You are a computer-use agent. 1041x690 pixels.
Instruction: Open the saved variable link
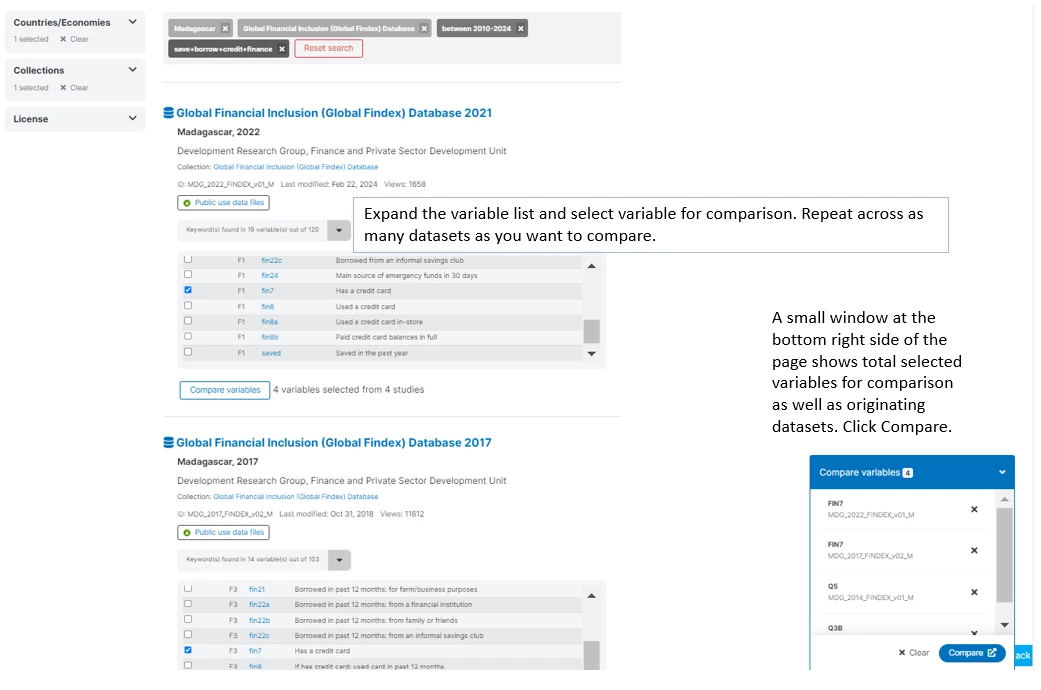pos(271,353)
